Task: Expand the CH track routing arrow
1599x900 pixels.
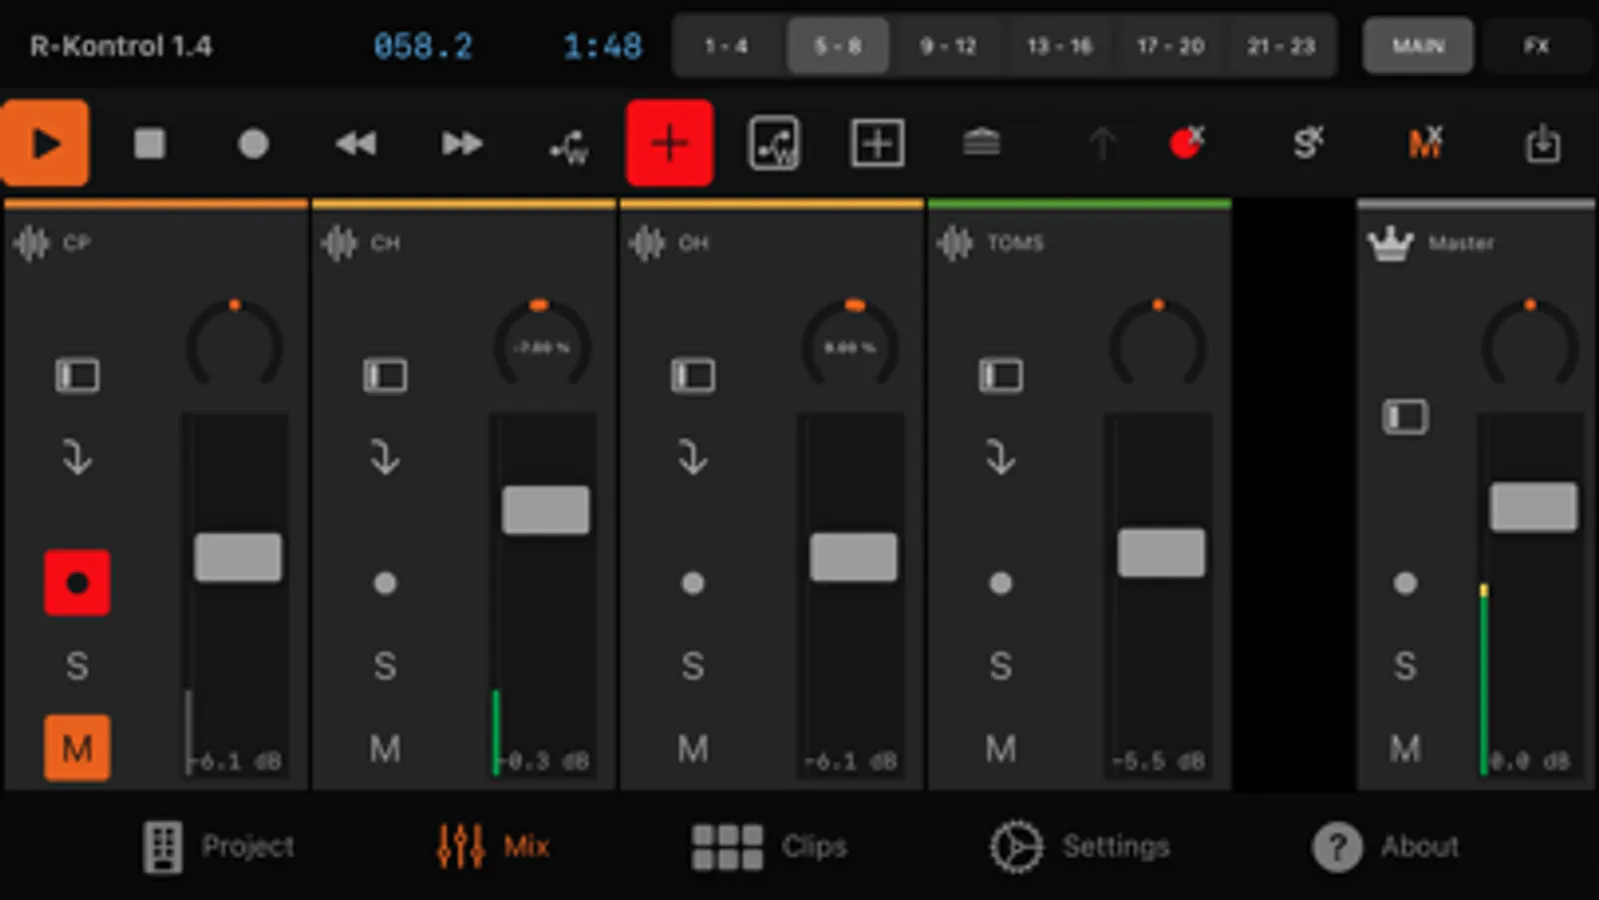Action: point(385,457)
